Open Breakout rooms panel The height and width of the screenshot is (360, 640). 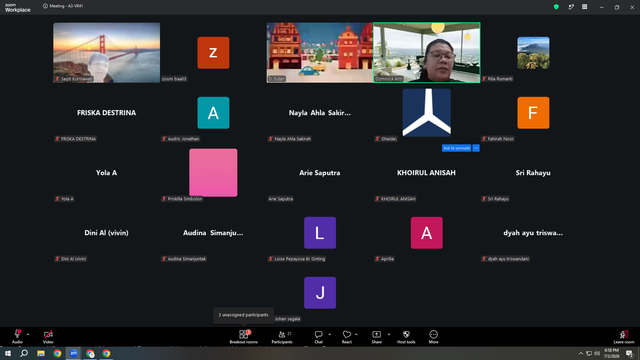[x=243, y=336]
